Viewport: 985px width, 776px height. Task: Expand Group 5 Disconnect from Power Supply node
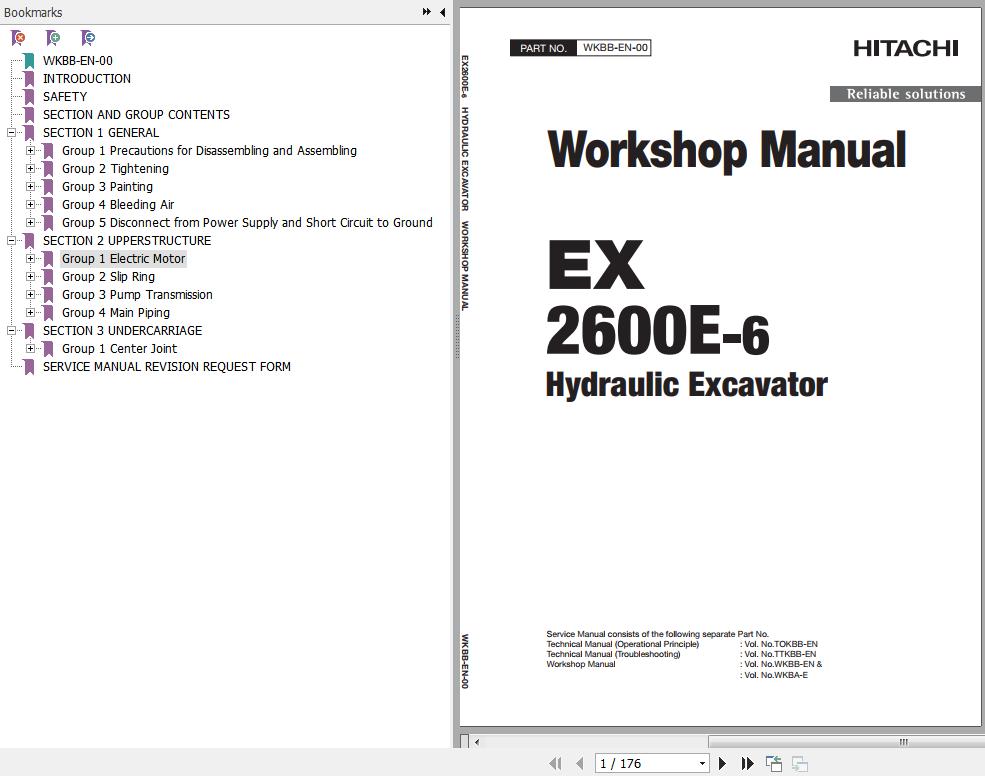[30, 222]
